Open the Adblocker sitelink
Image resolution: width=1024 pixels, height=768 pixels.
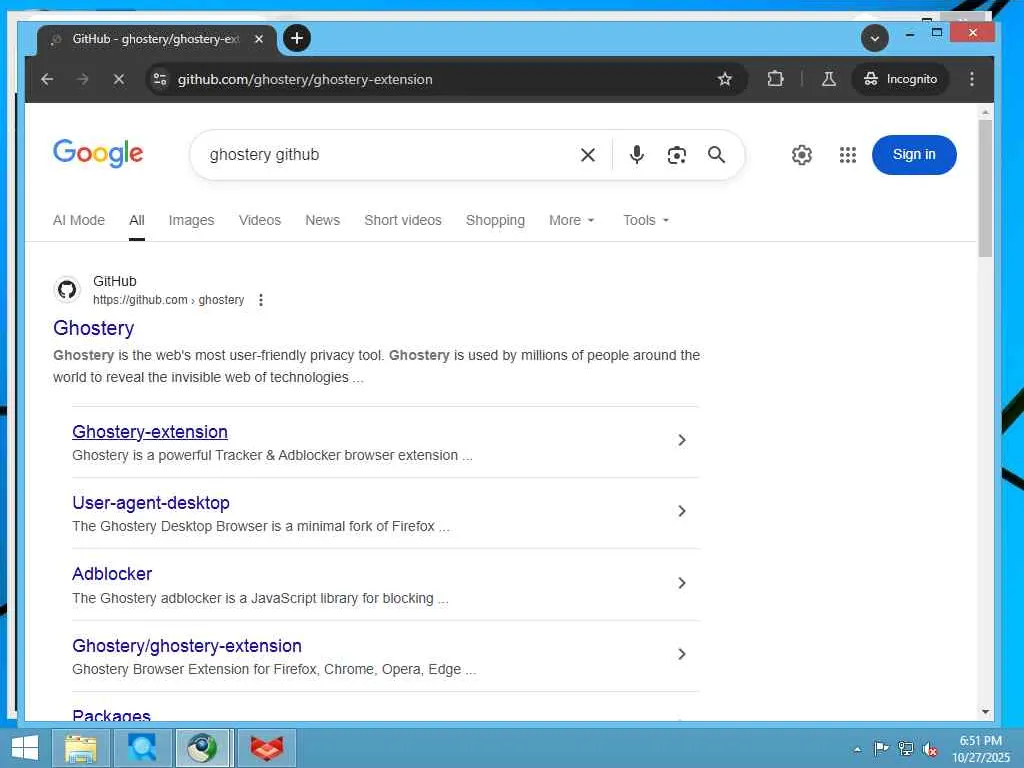(112, 574)
